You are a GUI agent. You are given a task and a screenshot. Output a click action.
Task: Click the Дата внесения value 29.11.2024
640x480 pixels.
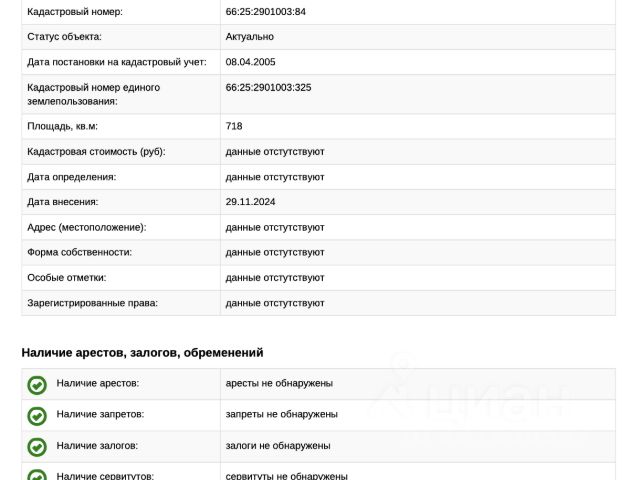(x=251, y=202)
